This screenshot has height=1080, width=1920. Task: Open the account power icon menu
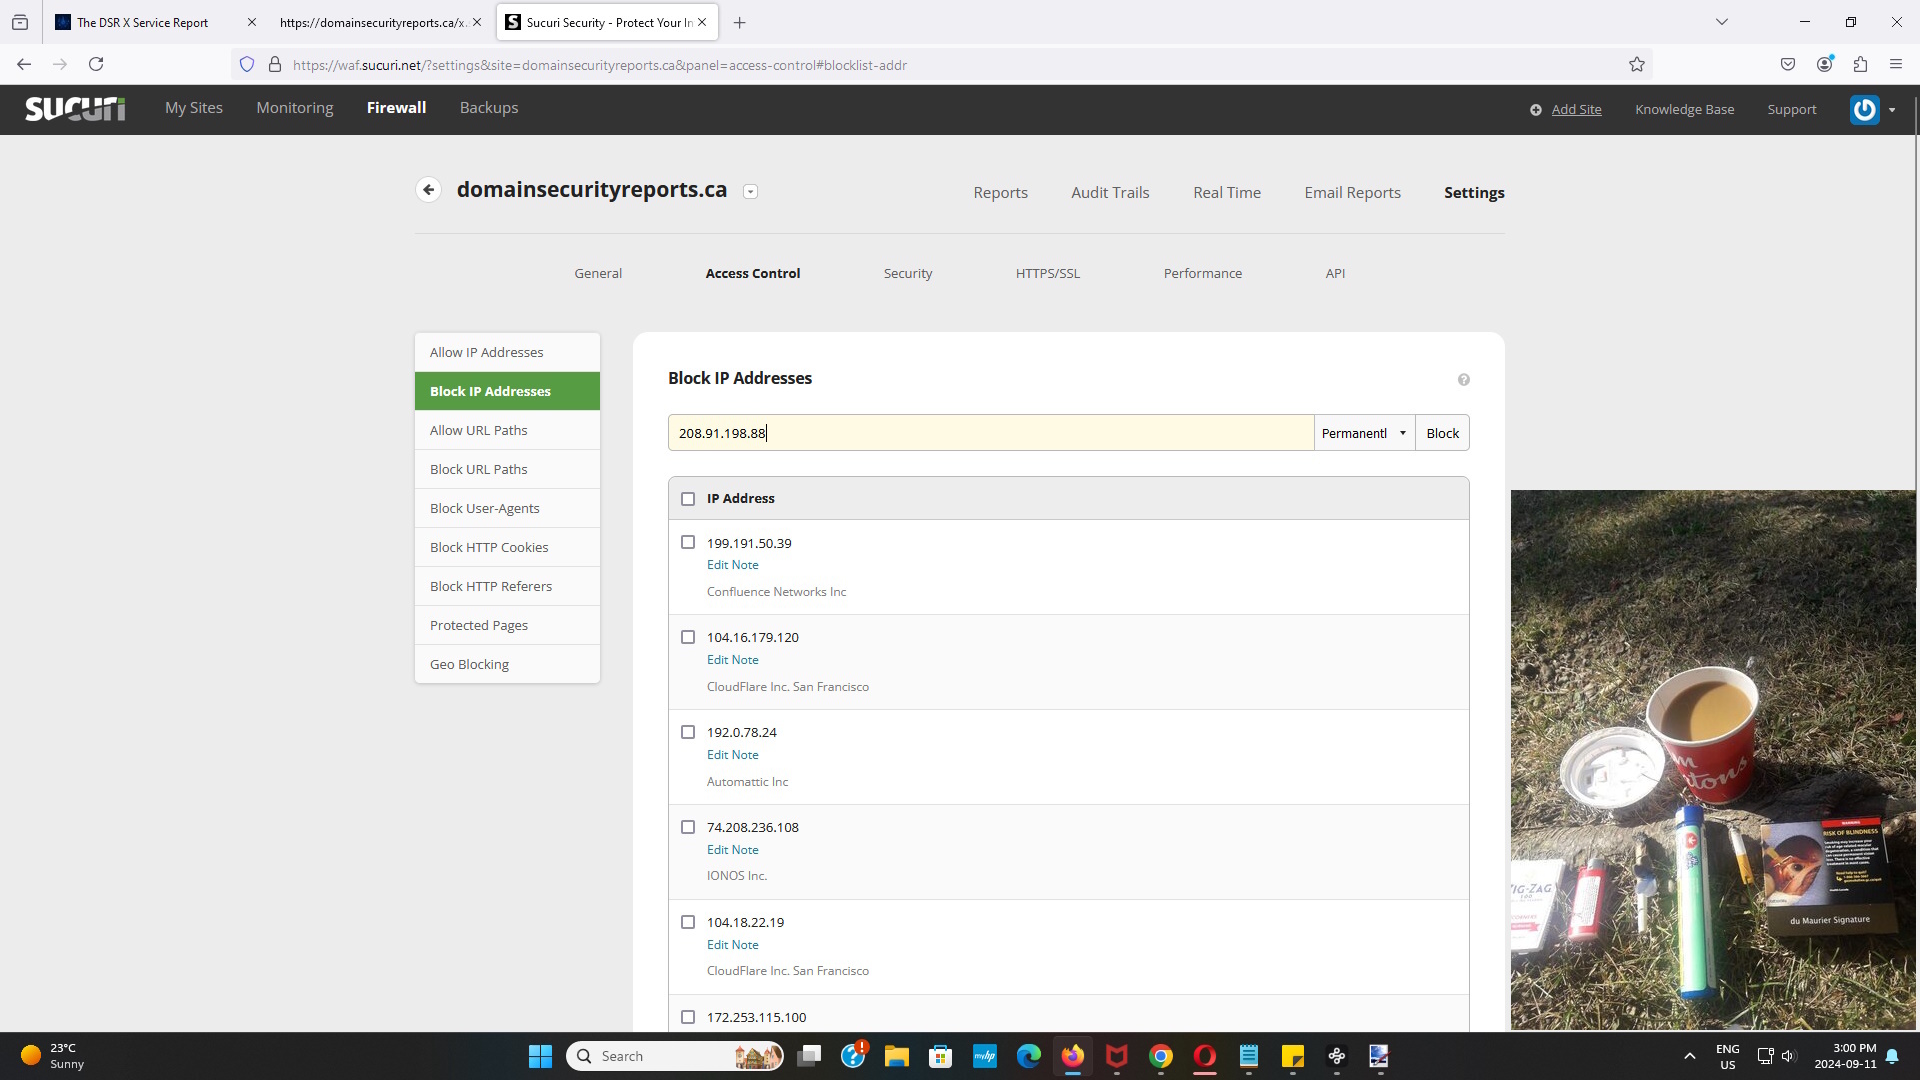tap(1865, 109)
